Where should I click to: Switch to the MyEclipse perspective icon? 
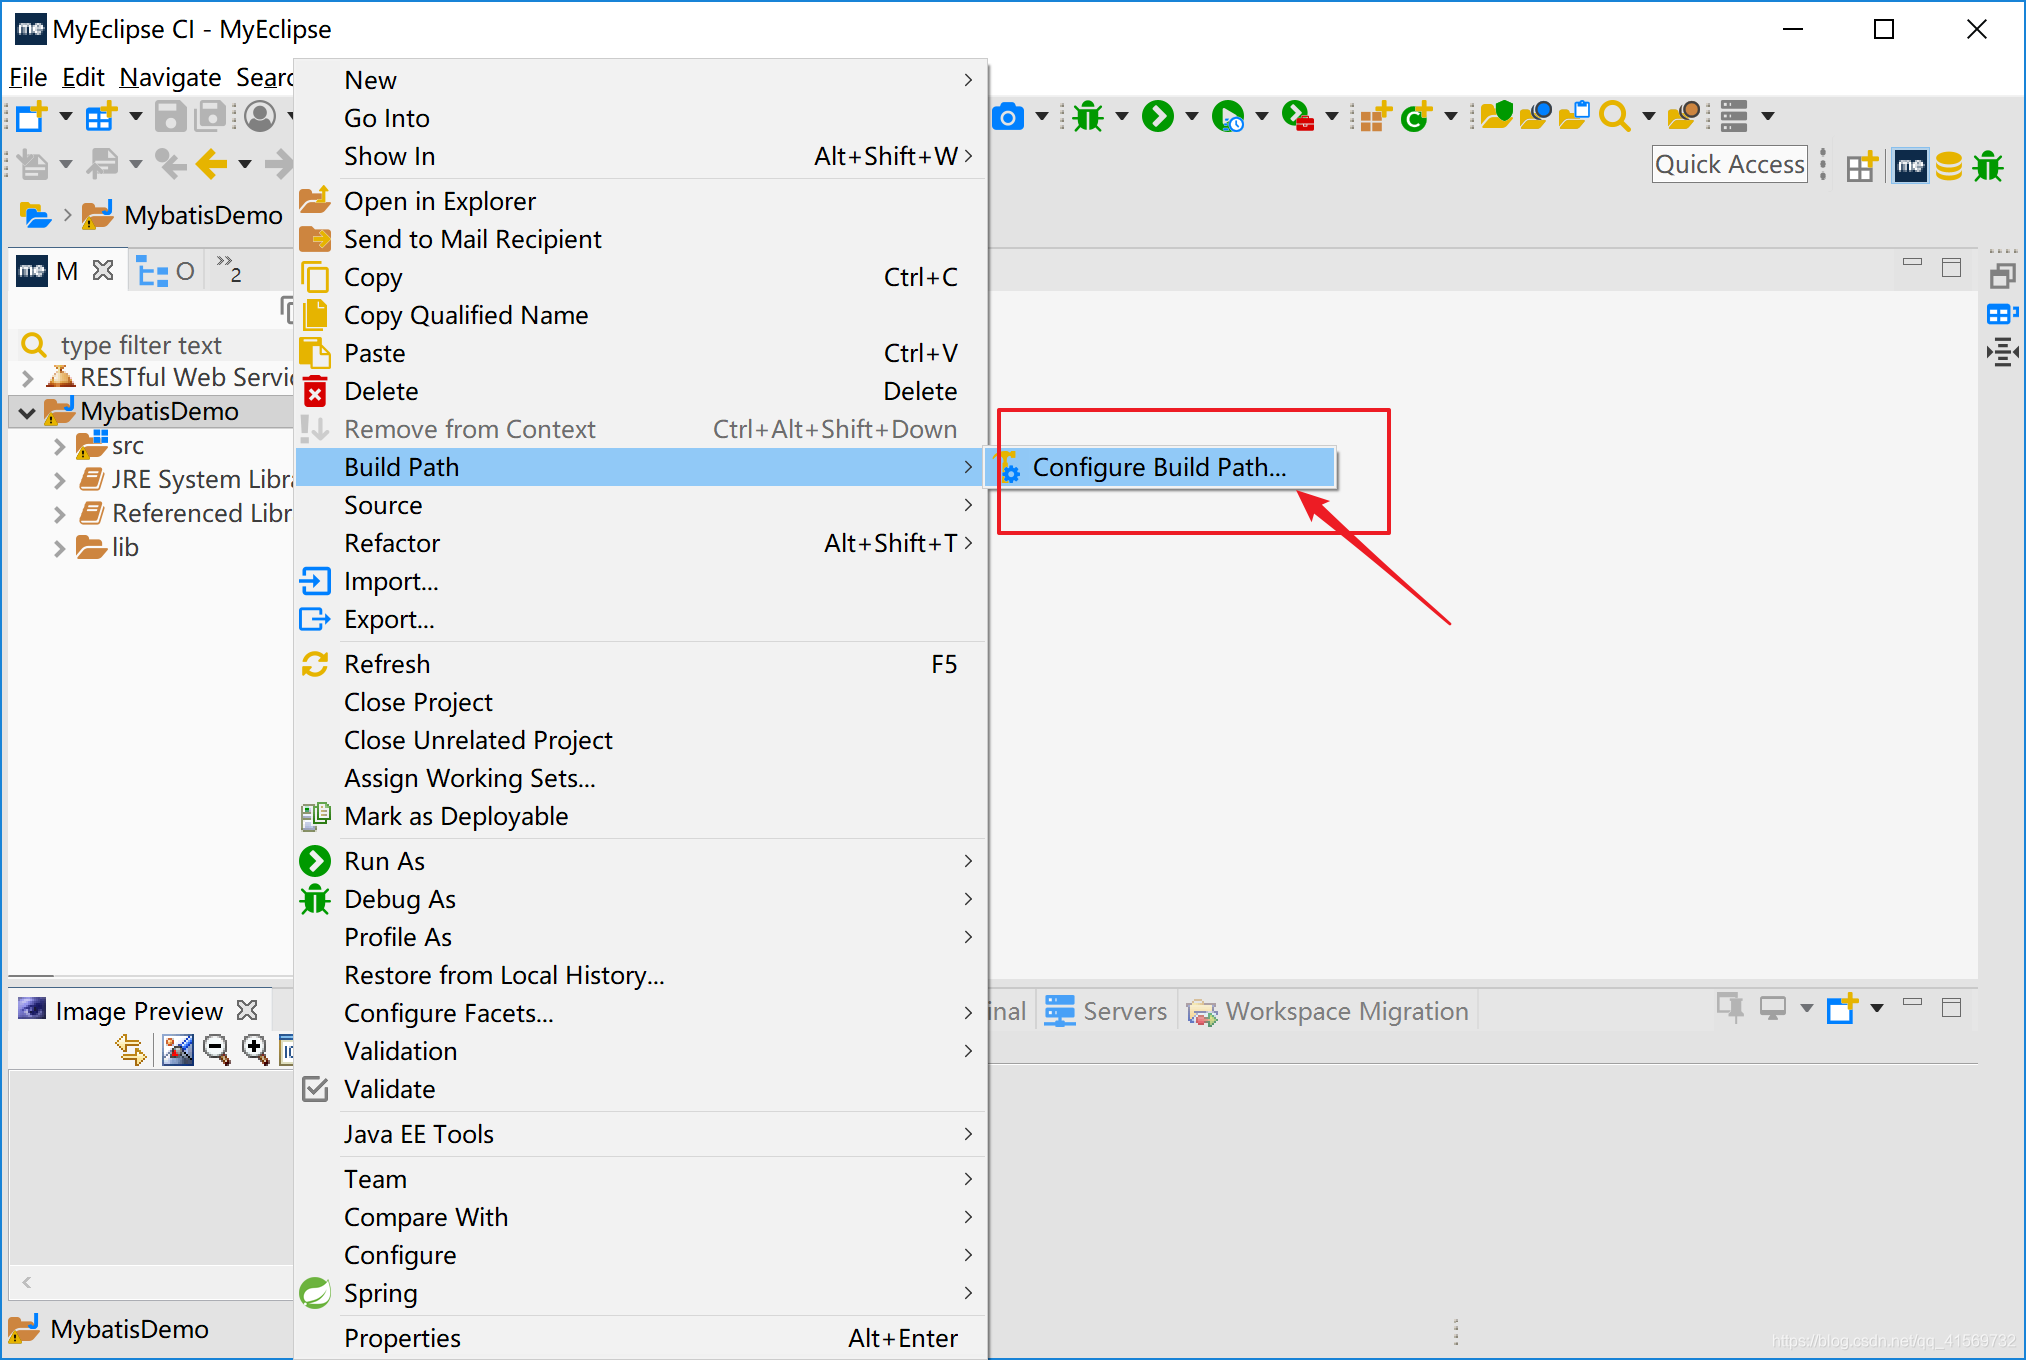pyautogui.click(x=1910, y=166)
